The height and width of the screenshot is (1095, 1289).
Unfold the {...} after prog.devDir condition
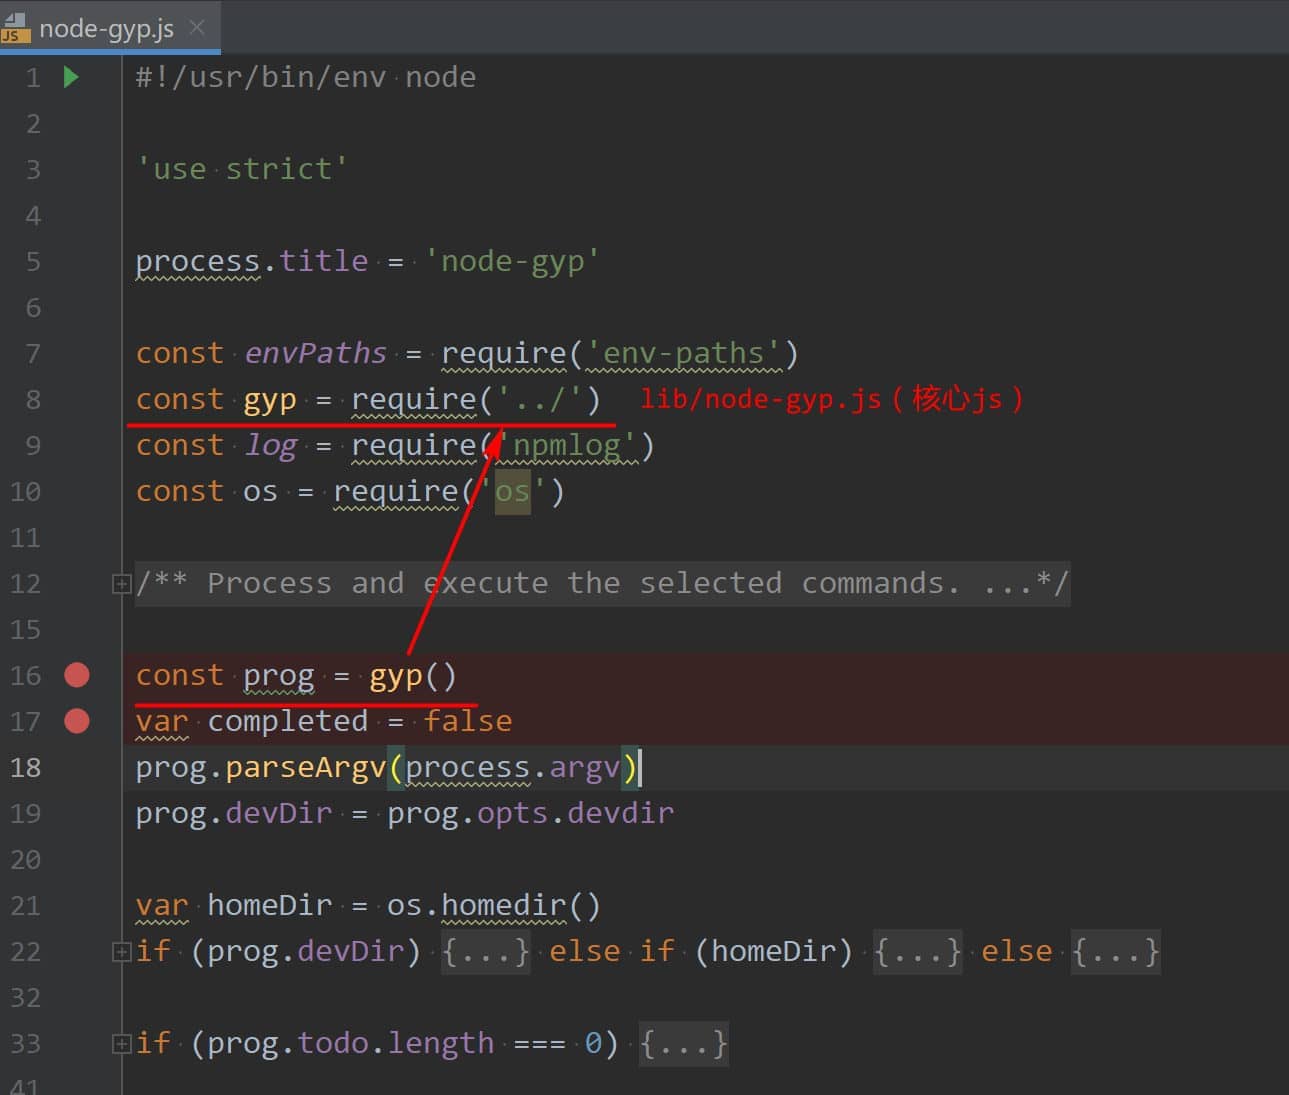pyautogui.click(x=485, y=951)
